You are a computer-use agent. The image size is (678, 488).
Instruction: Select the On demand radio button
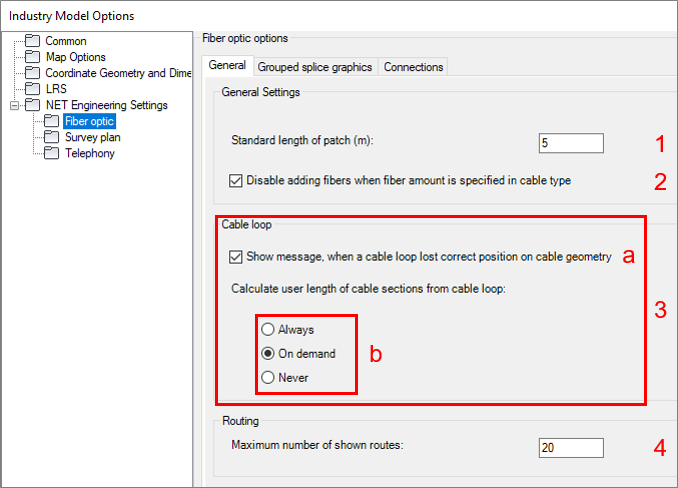(x=268, y=354)
